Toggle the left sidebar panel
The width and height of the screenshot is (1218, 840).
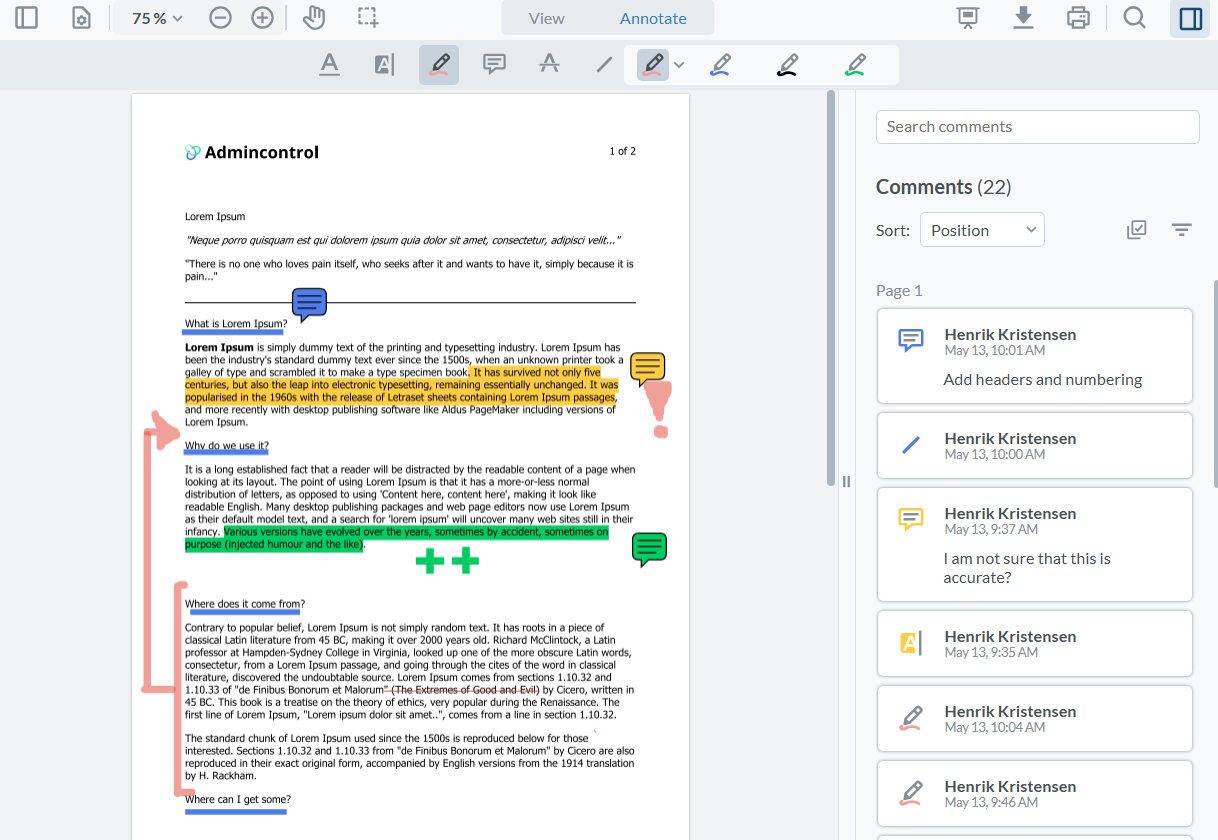tap(27, 18)
